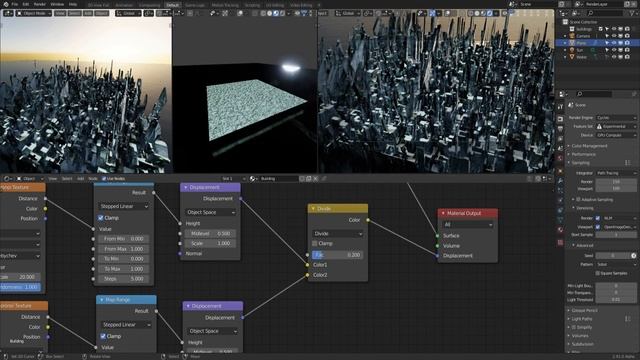Image resolution: width=640 pixels, height=360 pixels.
Task: Click the Building material name field
Action: (279, 179)
